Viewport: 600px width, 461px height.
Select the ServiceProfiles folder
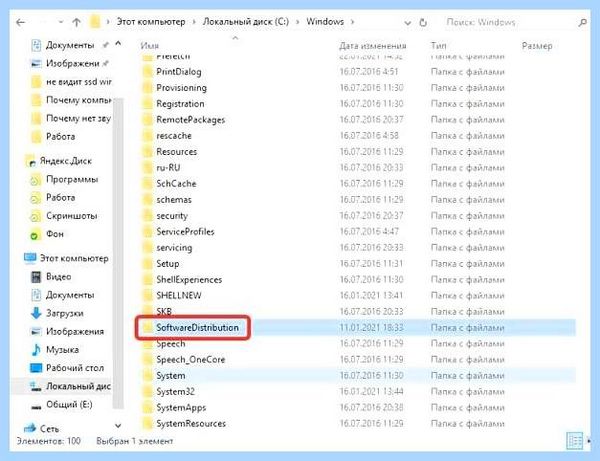click(x=185, y=232)
